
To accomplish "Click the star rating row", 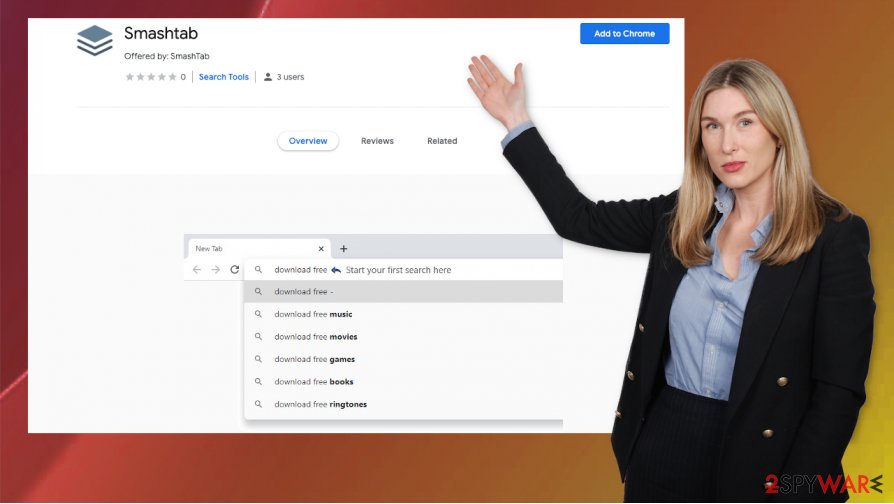I will [x=151, y=77].
